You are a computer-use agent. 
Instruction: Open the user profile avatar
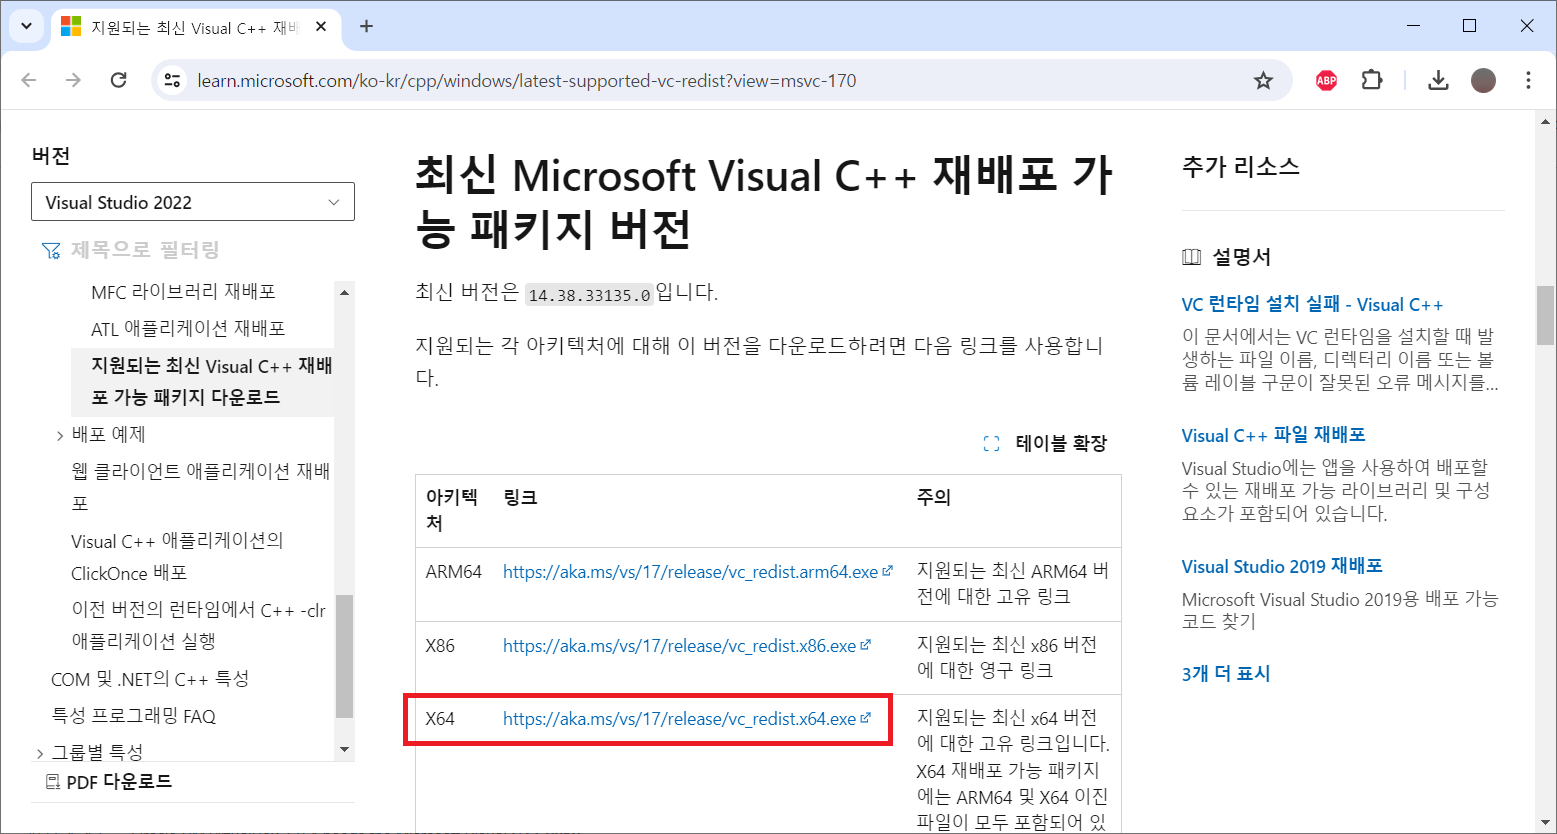[x=1484, y=81]
